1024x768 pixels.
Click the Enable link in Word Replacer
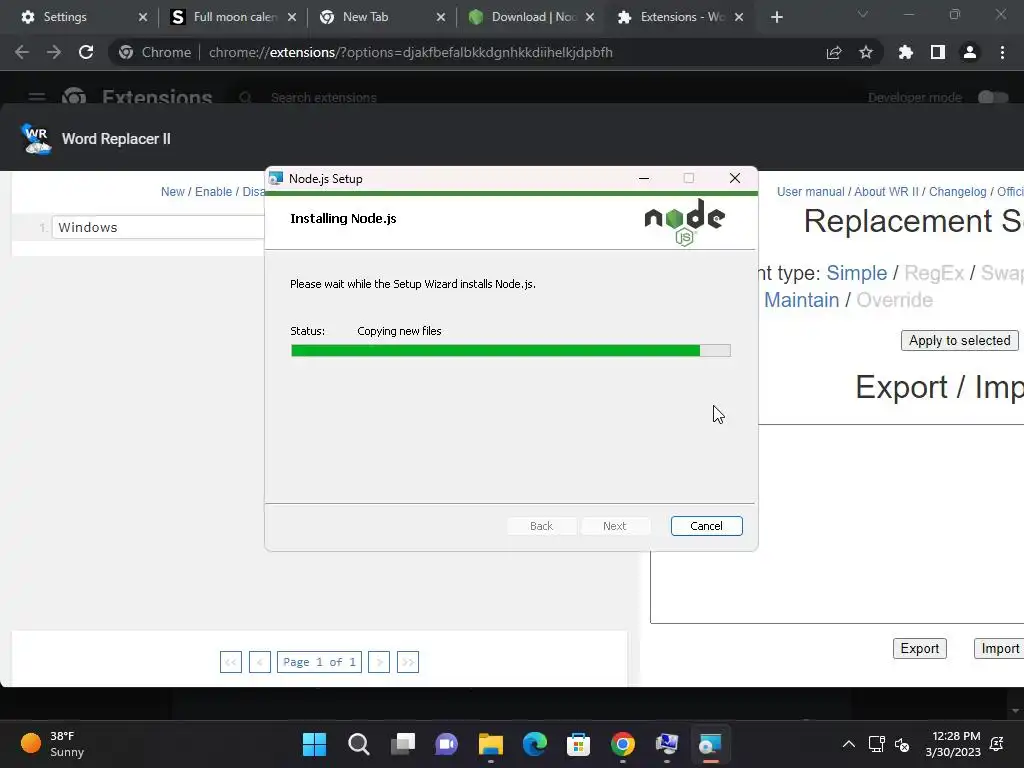click(213, 191)
